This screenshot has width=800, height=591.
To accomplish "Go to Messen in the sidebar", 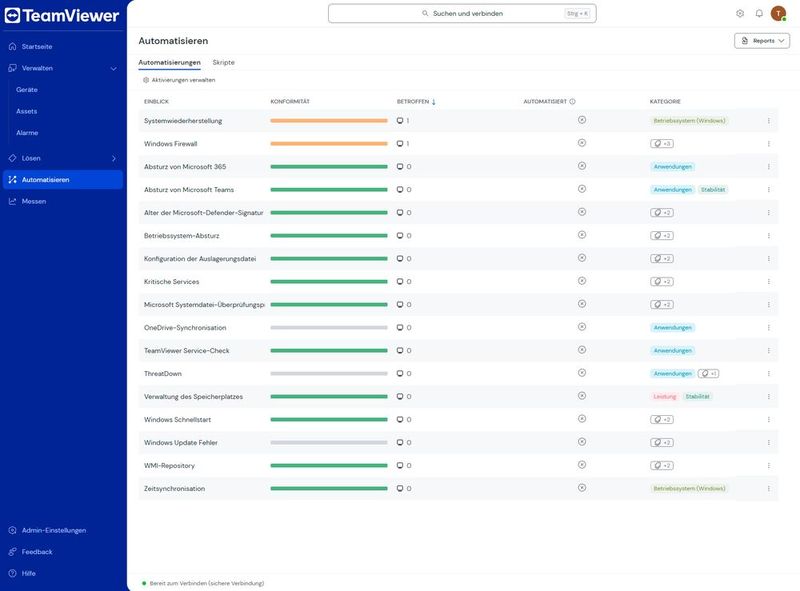I will click(x=34, y=202).
